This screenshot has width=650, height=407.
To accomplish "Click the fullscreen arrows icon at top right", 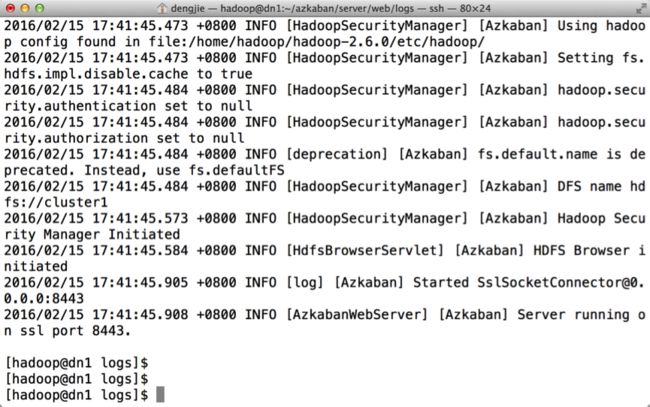I will (x=641, y=8).
